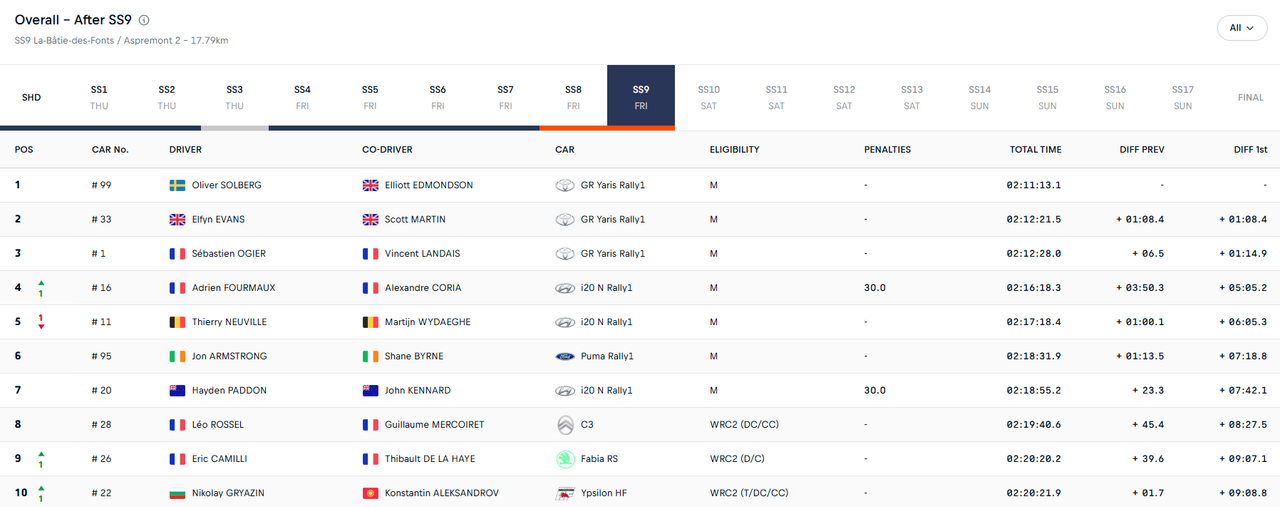Click the Lancia logo beside Ypsilon HF
Screen dimensions: 1280x507
pyautogui.click(x=565, y=493)
